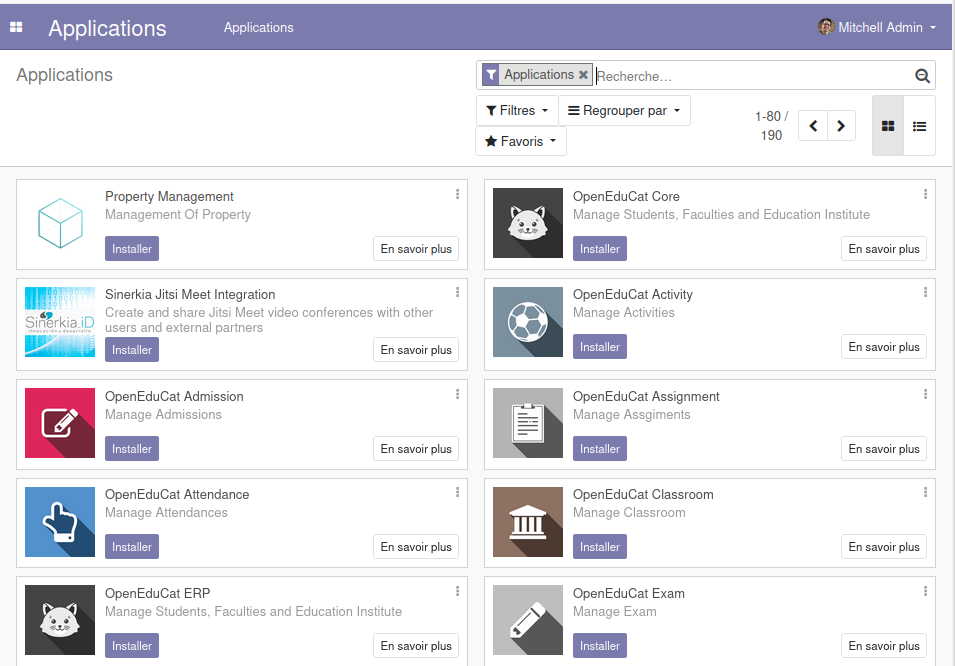This screenshot has width=955, height=666.
Task: Select the kanban view icon
Action: coord(887,126)
